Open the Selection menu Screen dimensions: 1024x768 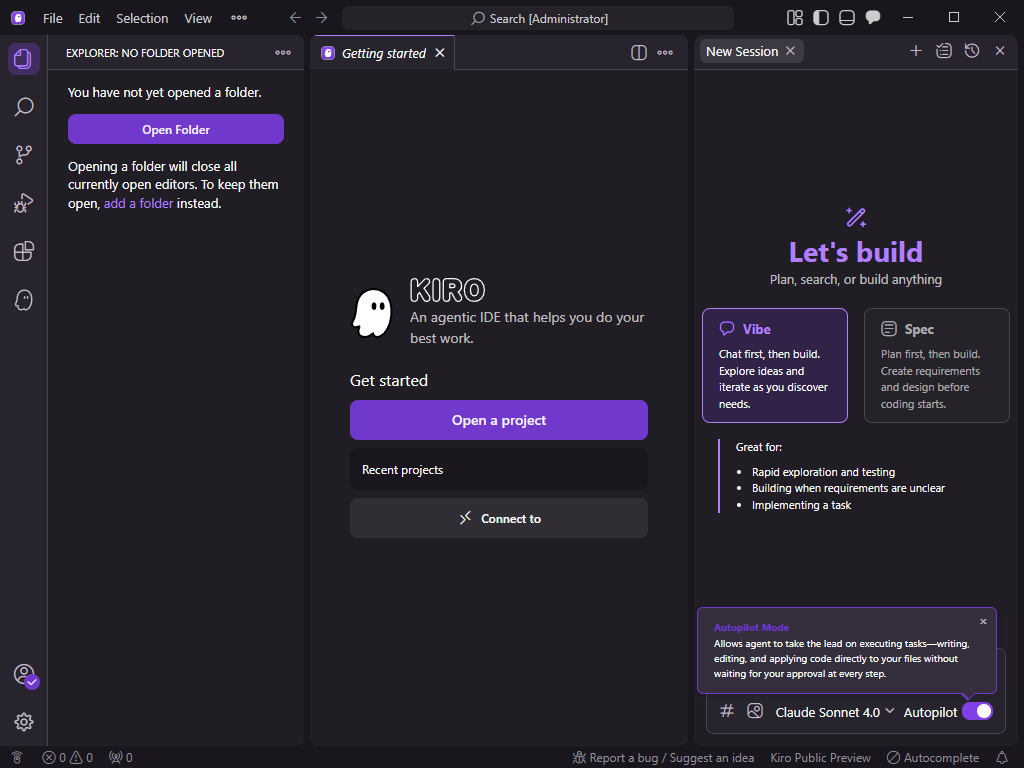point(142,18)
